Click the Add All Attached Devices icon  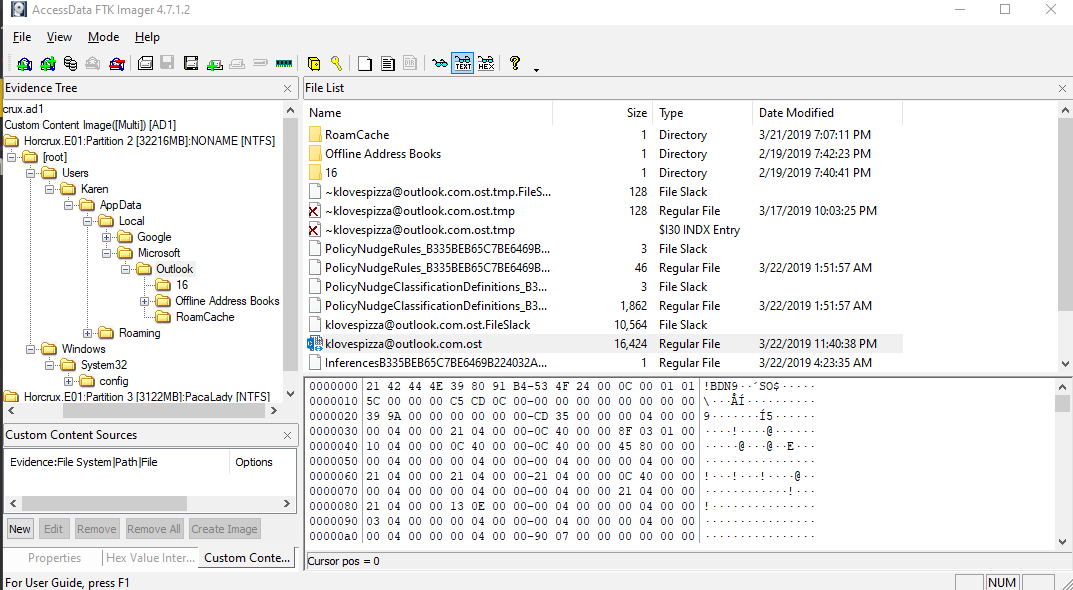(48, 63)
